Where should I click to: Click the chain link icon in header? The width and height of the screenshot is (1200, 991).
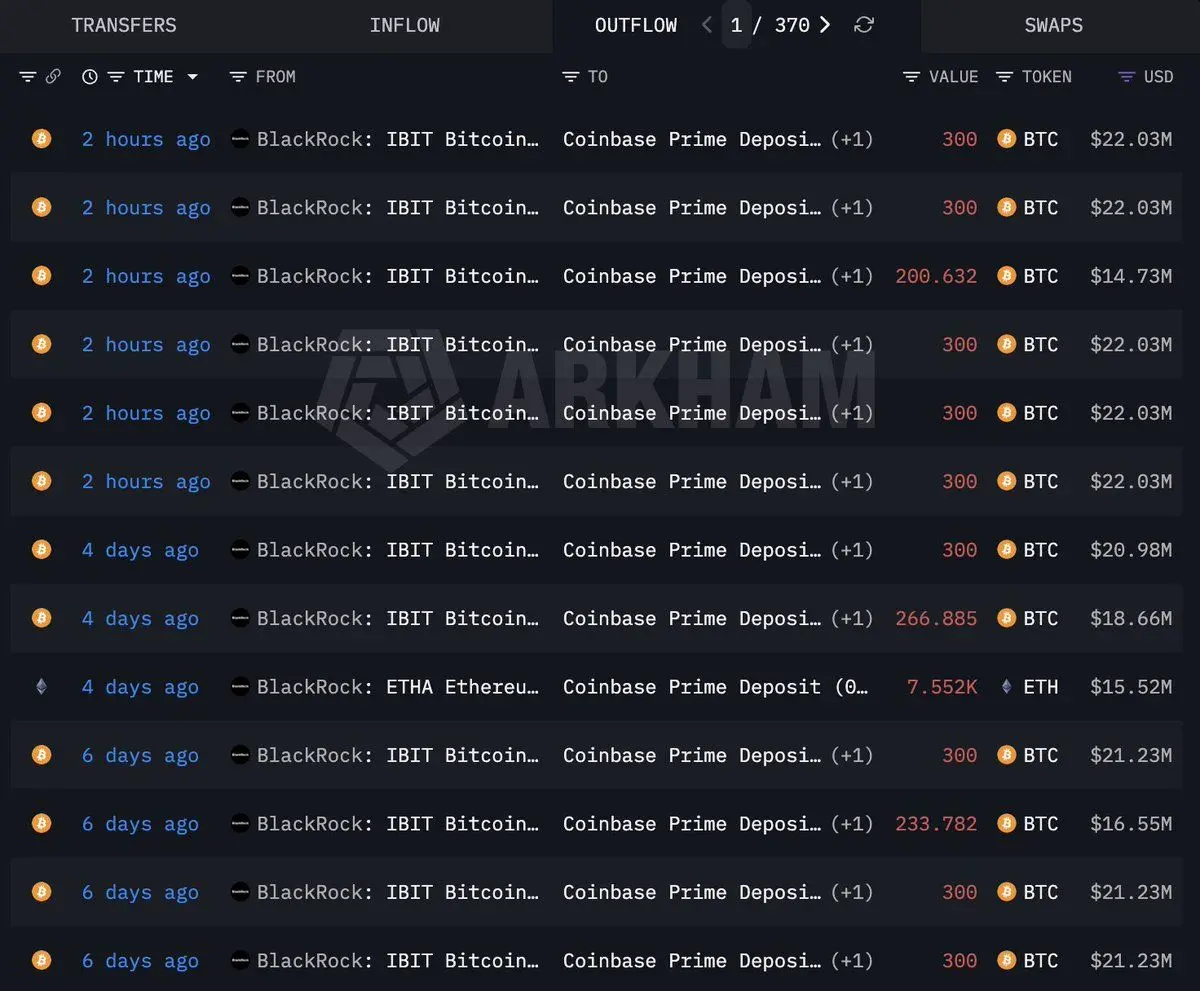point(54,77)
